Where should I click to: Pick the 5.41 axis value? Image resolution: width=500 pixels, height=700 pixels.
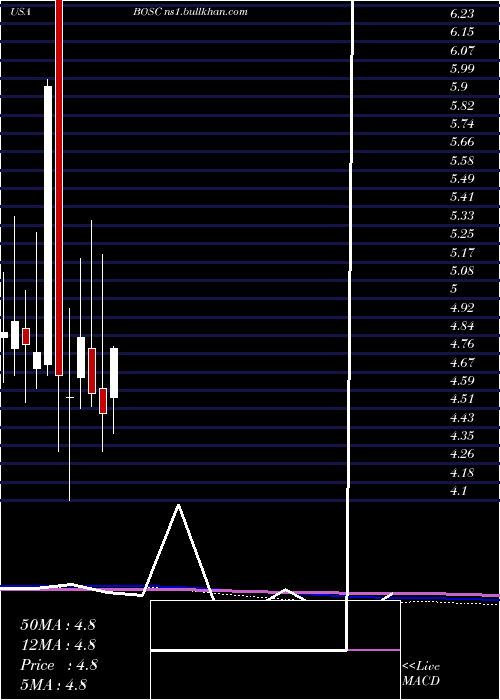tap(462, 197)
